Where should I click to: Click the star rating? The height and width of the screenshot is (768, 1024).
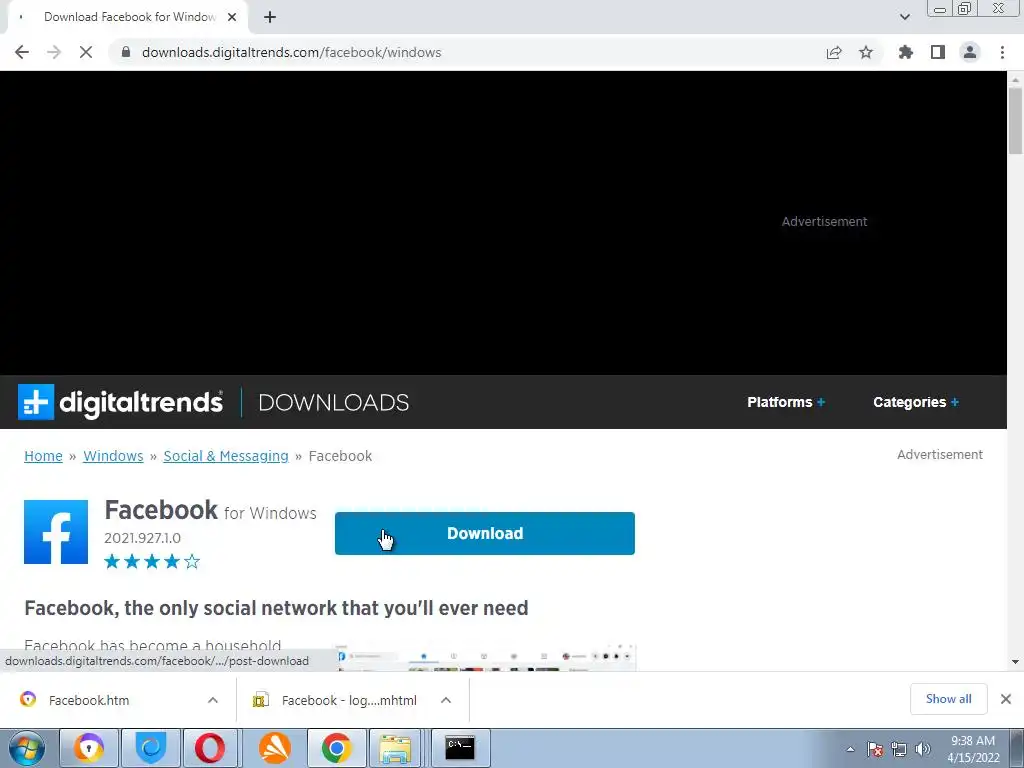[152, 562]
